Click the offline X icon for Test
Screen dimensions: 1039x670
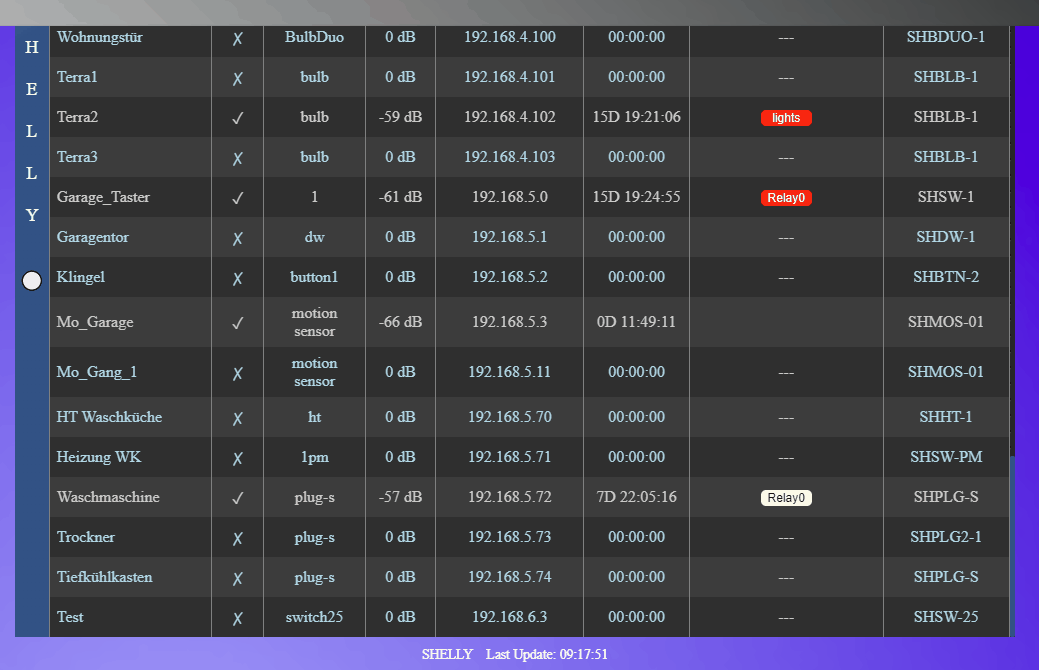[238, 618]
